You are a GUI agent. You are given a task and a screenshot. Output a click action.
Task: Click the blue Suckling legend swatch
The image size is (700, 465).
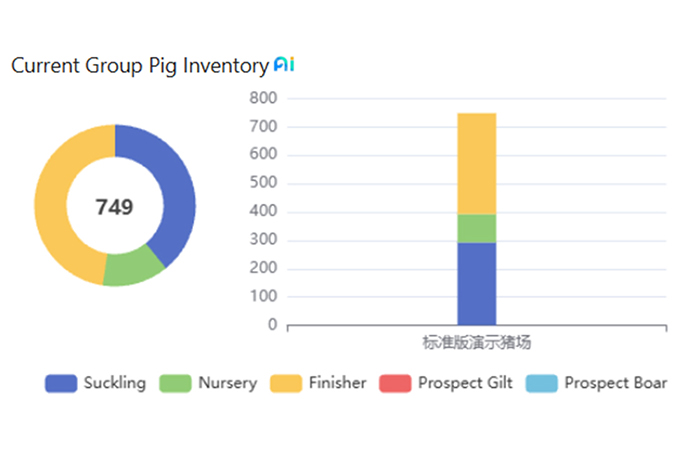click(61, 383)
